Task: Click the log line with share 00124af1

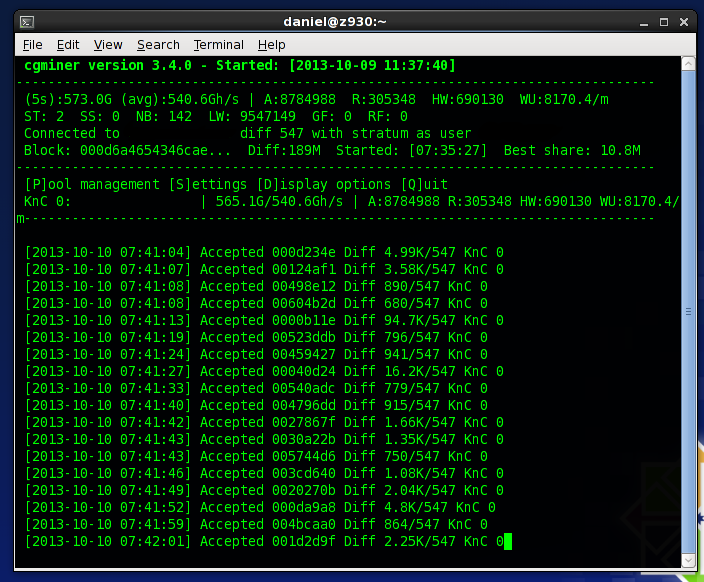Action: pyautogui.click(x=264, y=269)
